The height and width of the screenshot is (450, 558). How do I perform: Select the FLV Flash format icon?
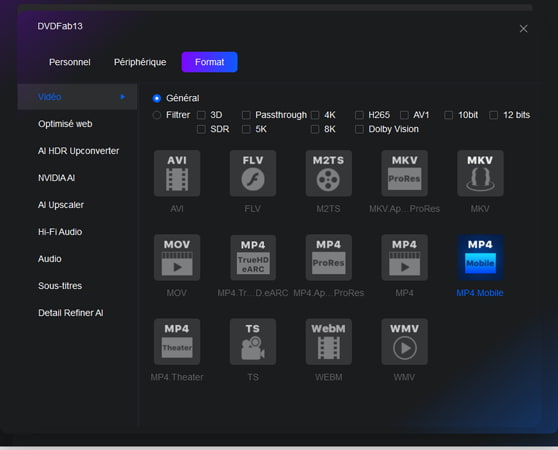point(253,173)
